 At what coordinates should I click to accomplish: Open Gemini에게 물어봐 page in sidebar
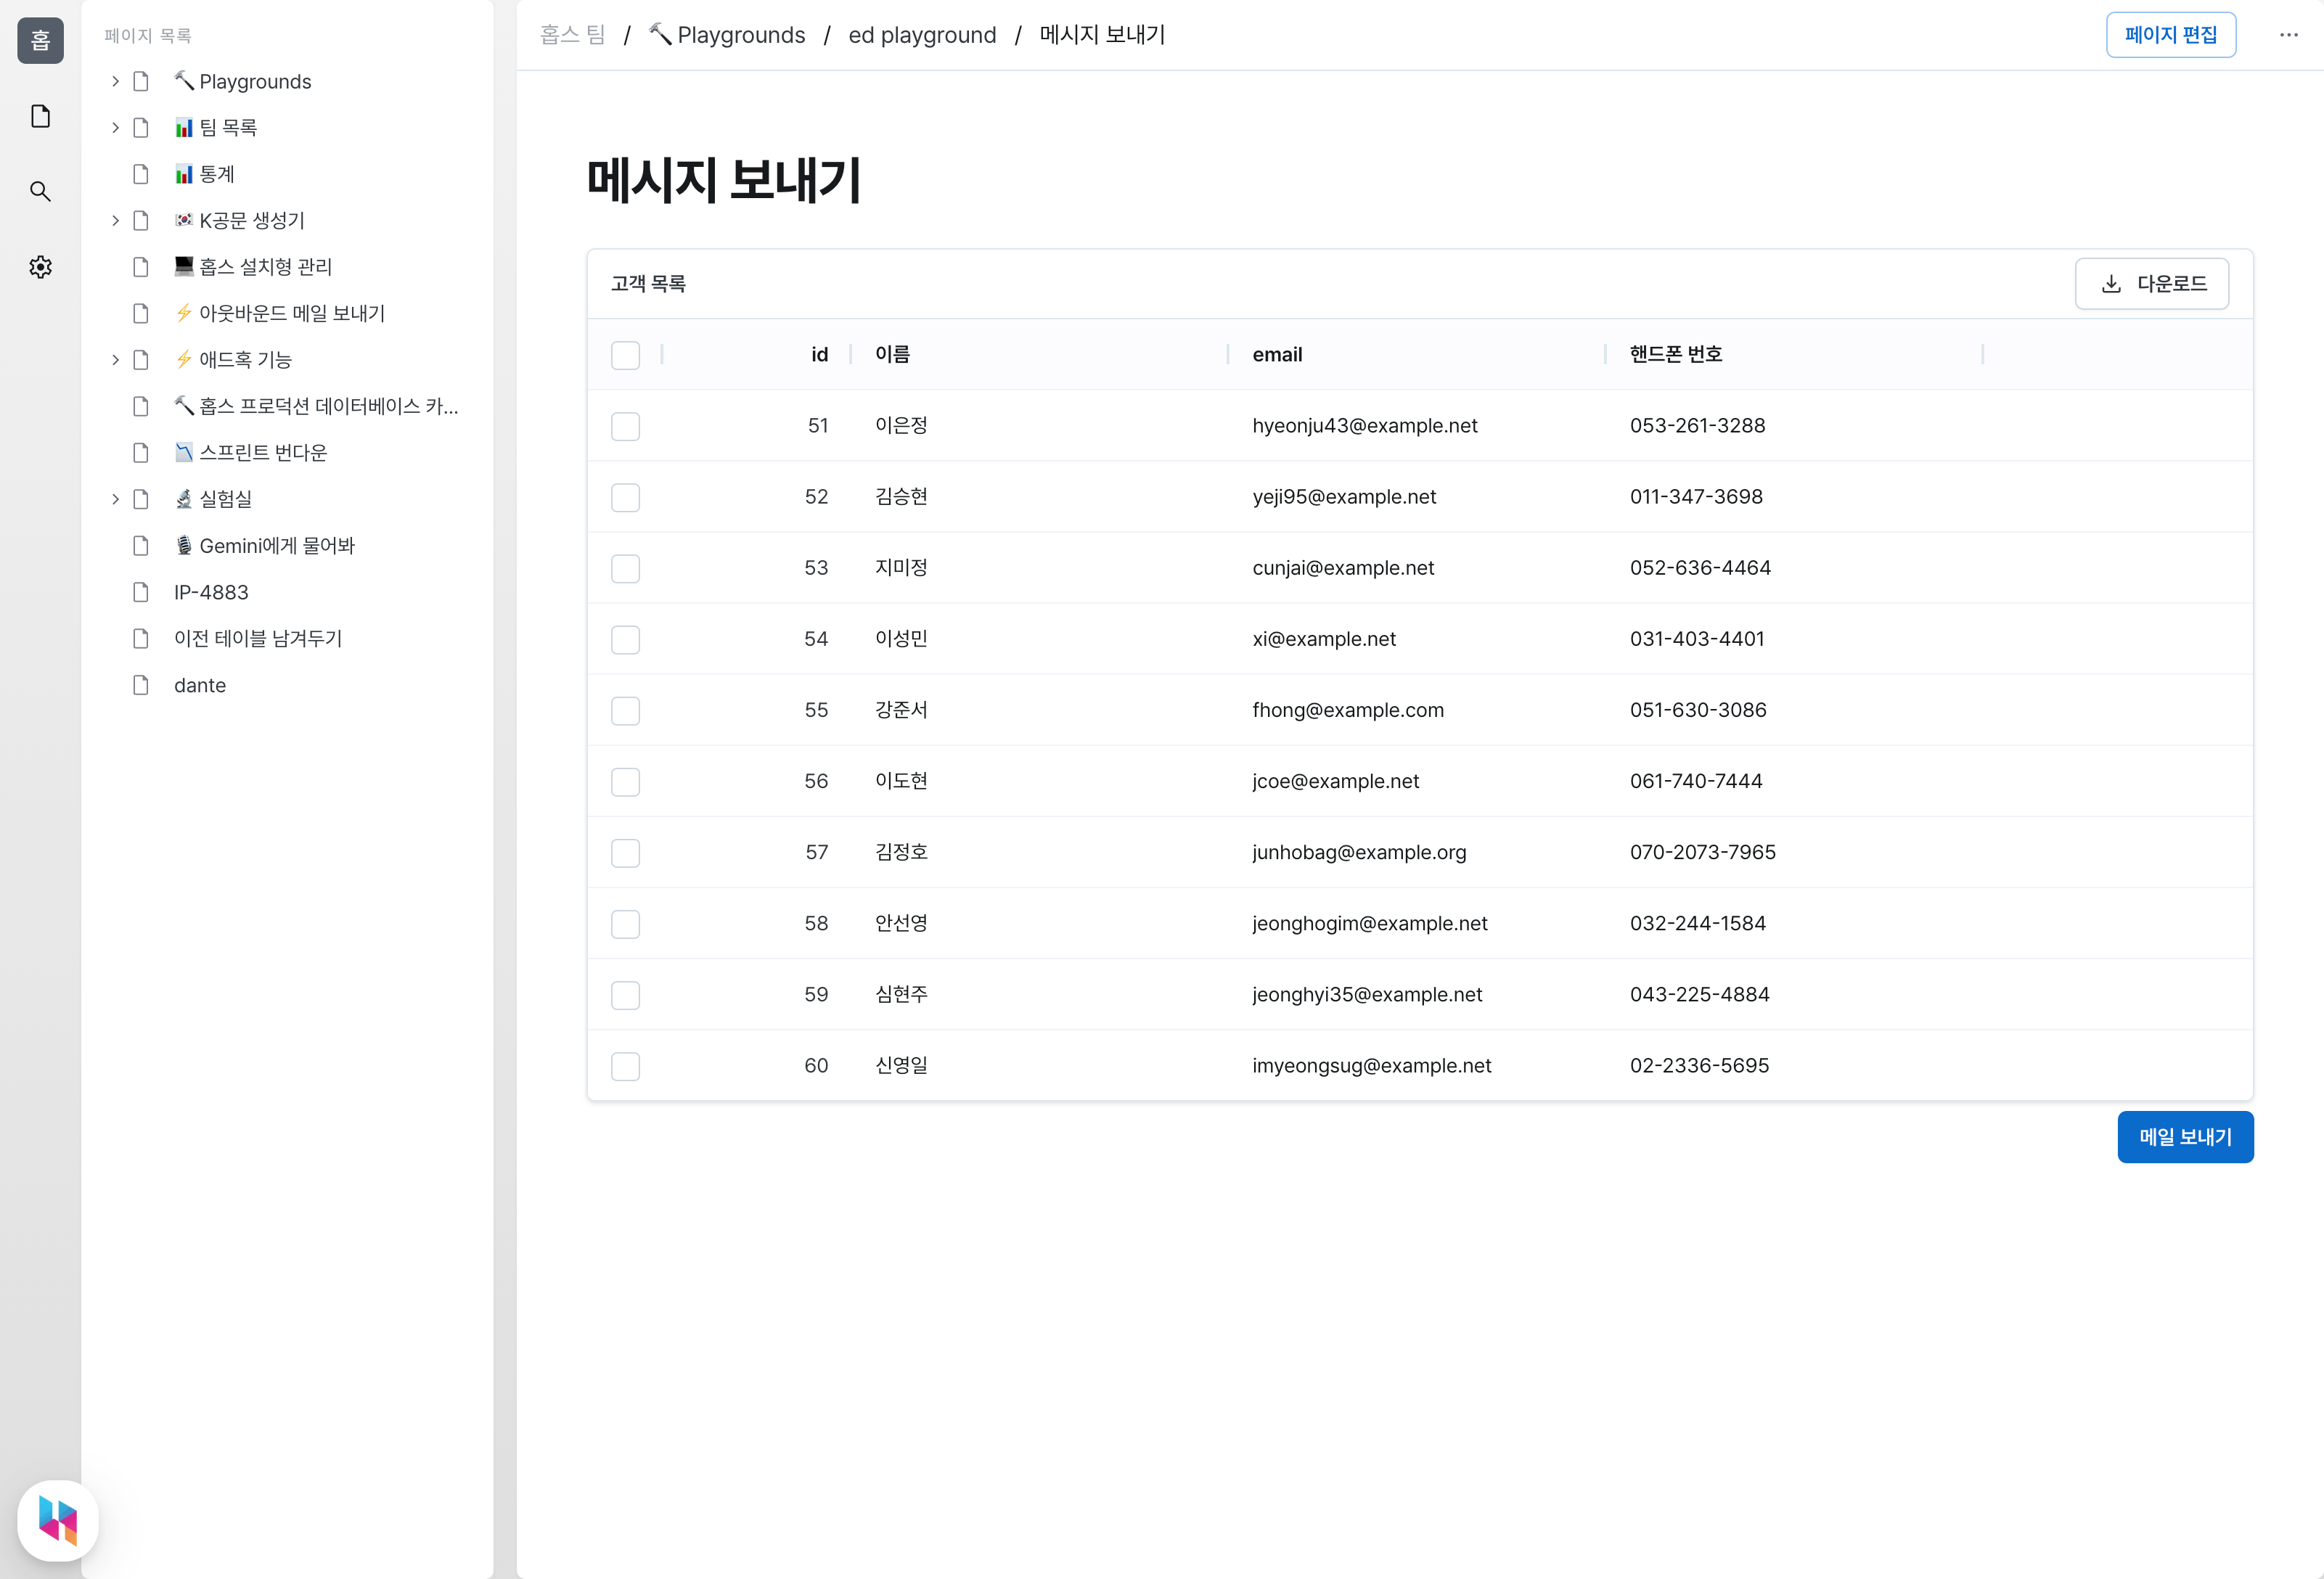265,545
